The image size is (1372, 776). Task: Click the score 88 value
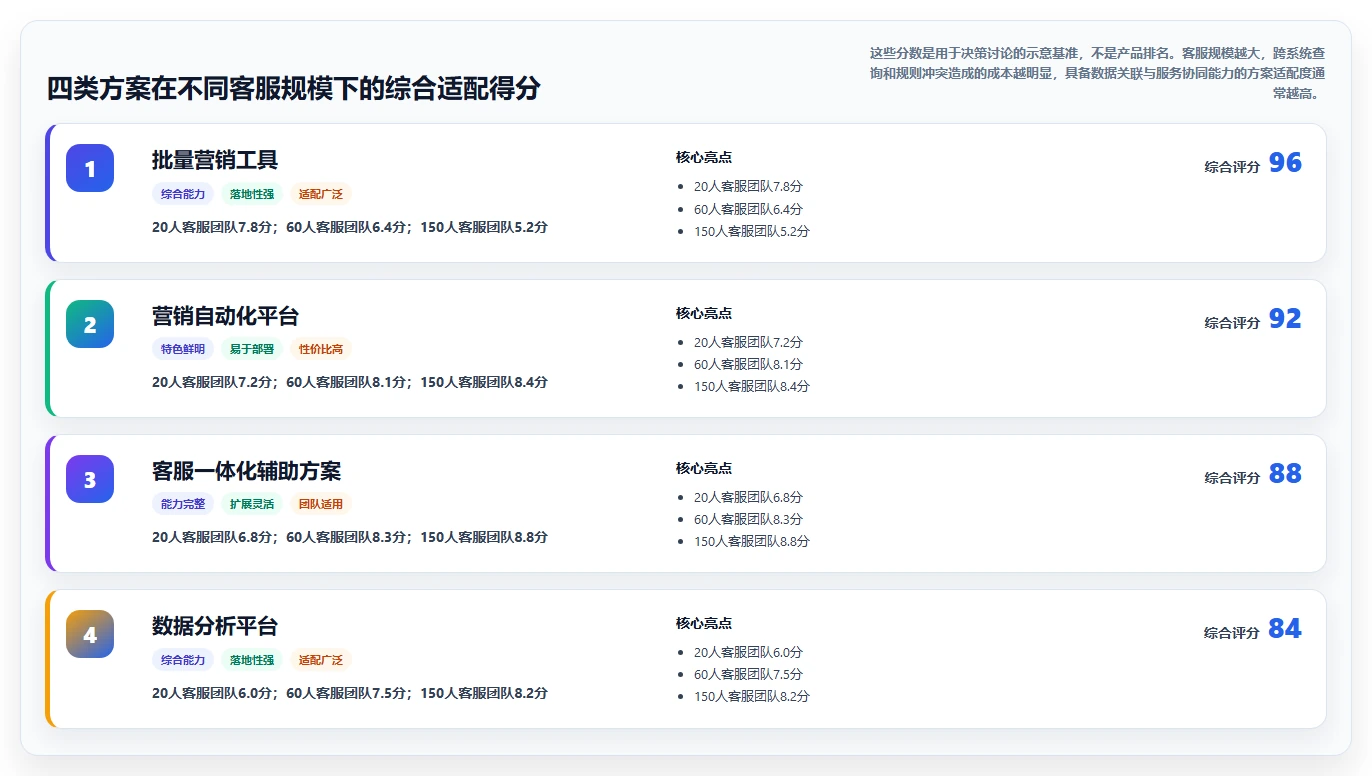pyautogui.click(x=1285, y=474)
